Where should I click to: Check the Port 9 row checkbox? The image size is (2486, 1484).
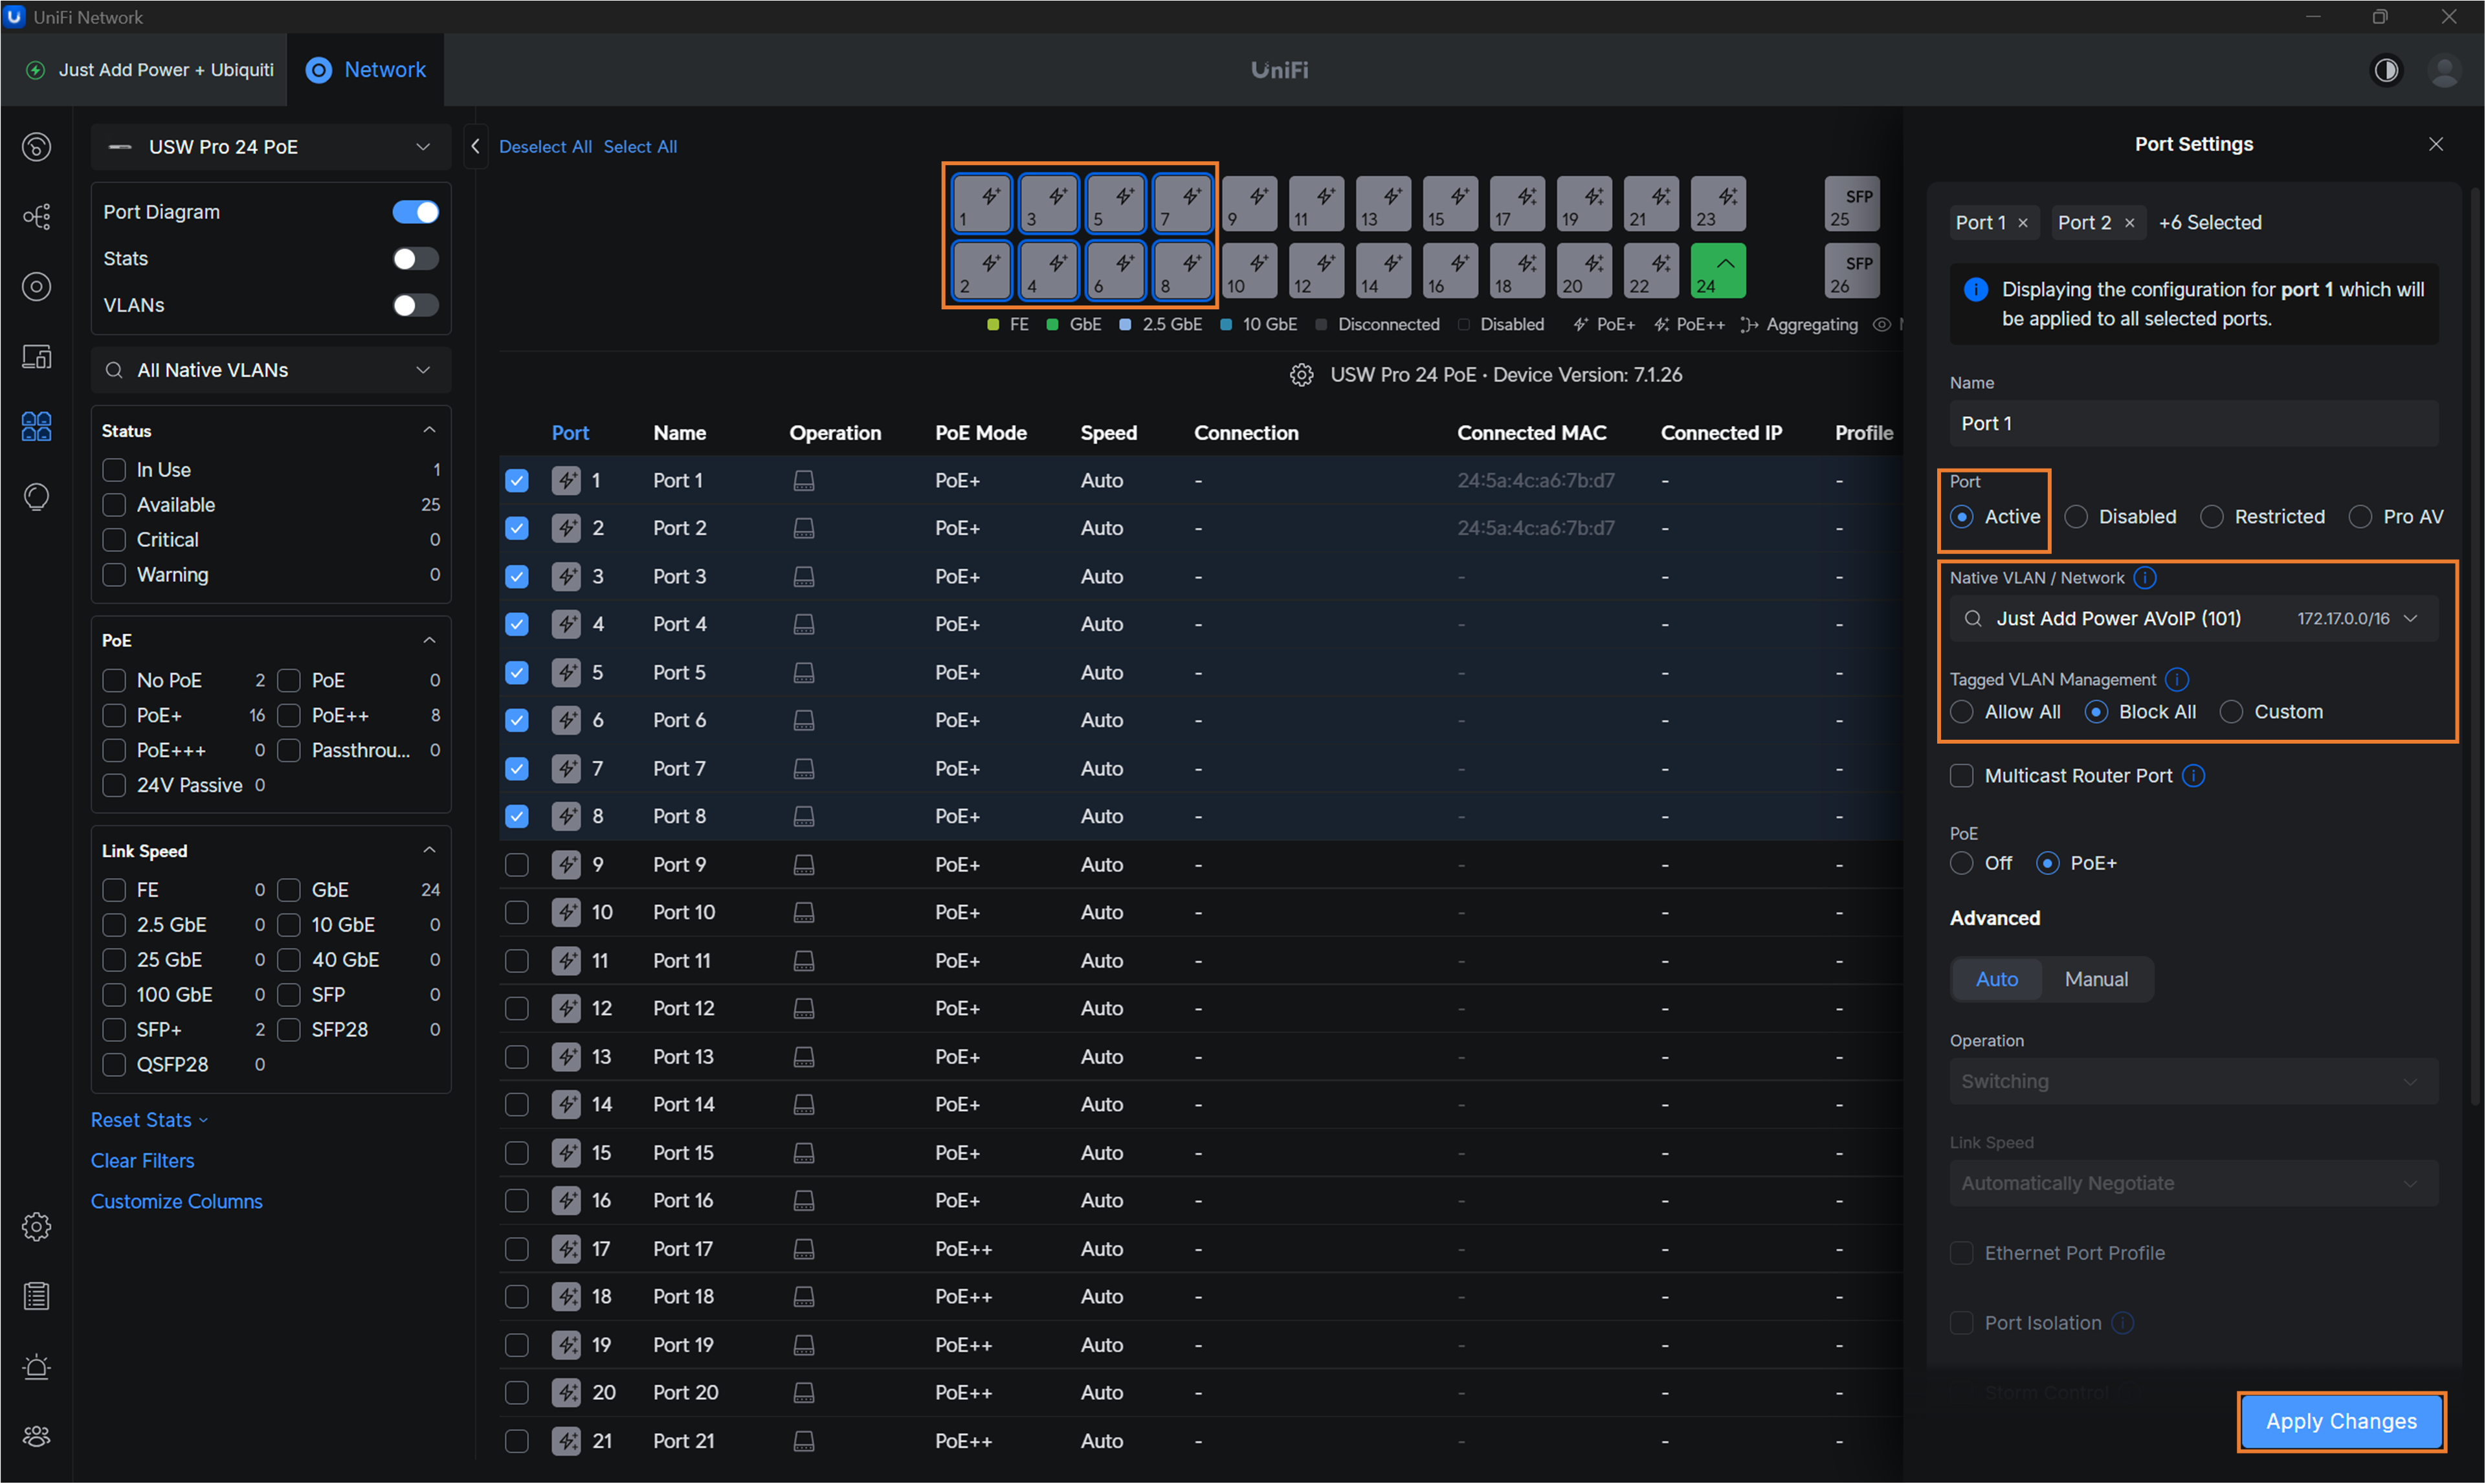tap(517, 864)
